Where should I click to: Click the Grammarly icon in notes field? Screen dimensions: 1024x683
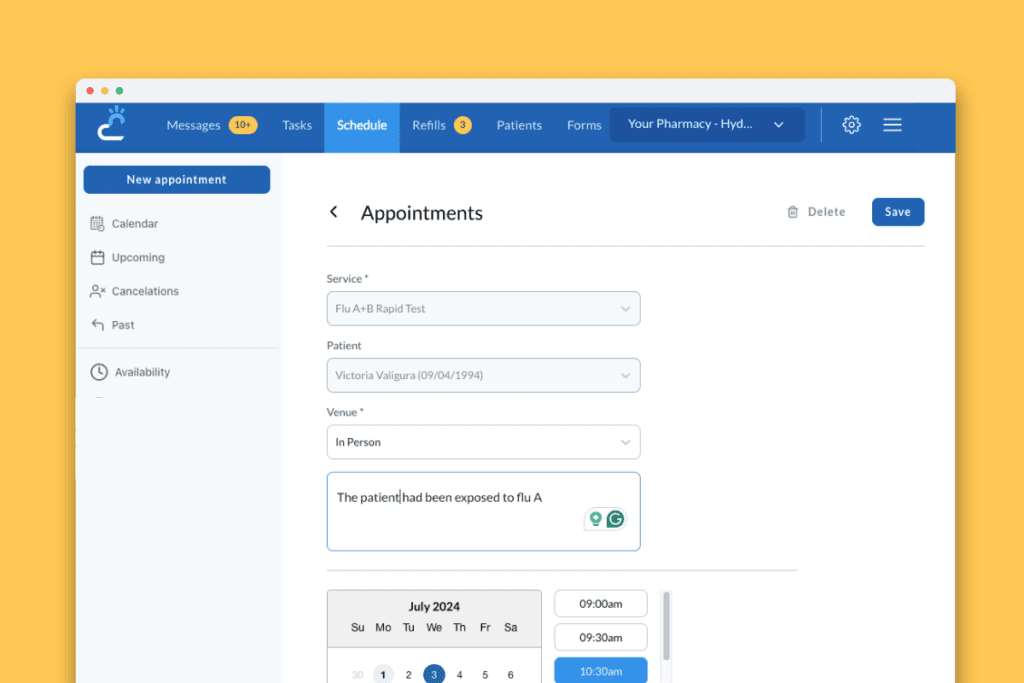(x=615, y=519)
